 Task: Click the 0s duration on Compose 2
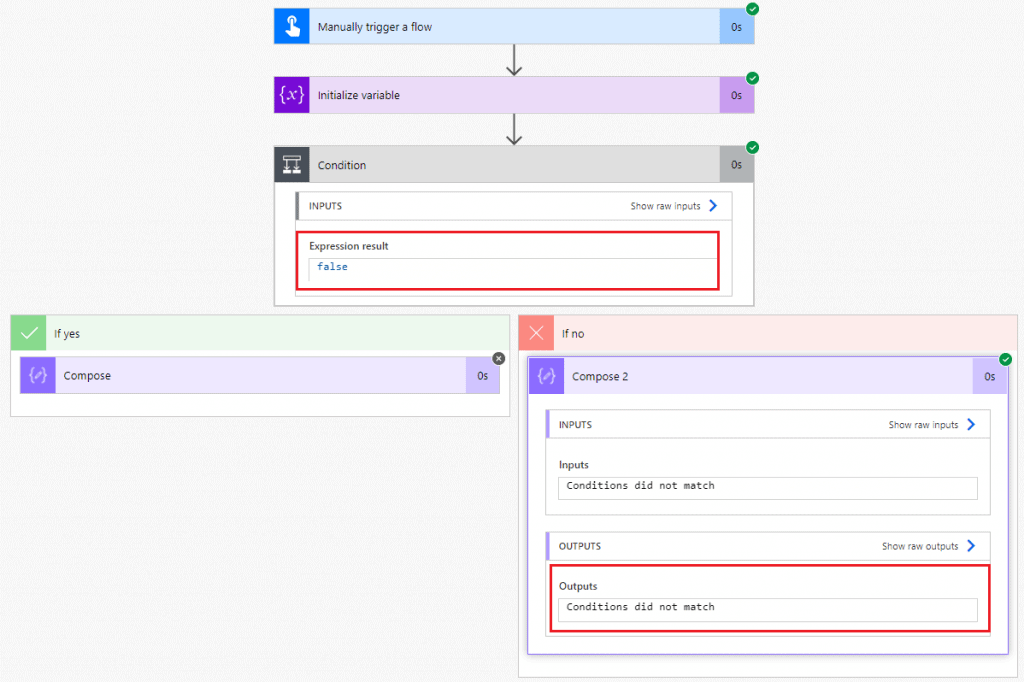pos(989,376)
